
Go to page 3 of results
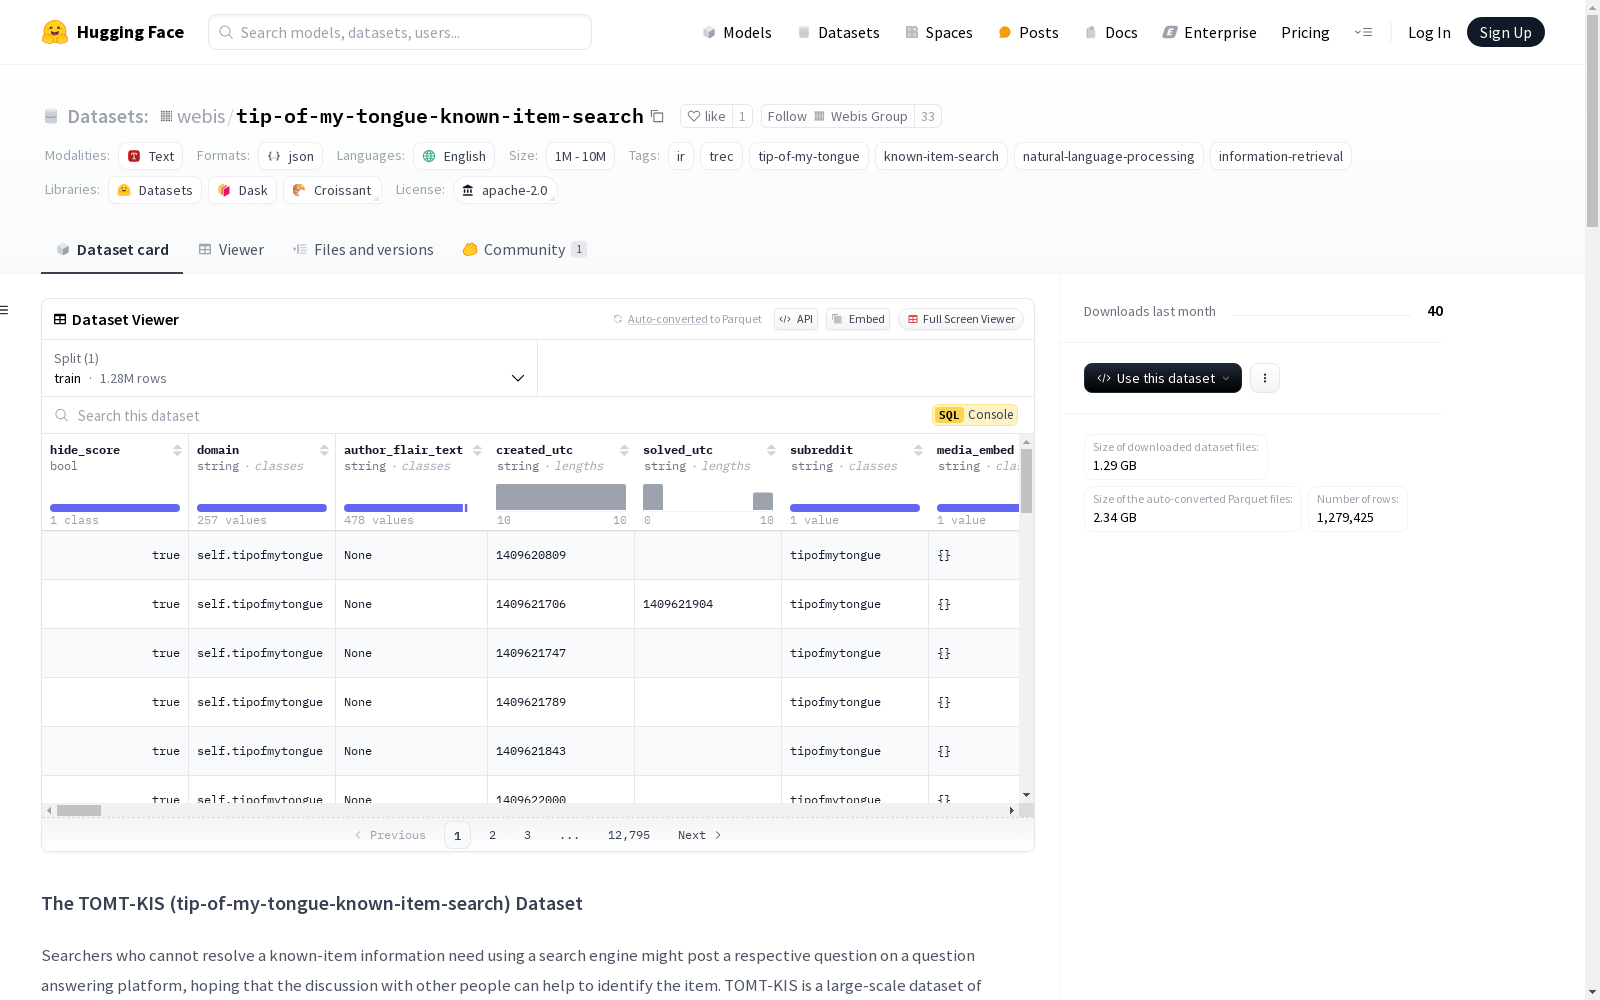pyautogui.click(x=527, y=835)
